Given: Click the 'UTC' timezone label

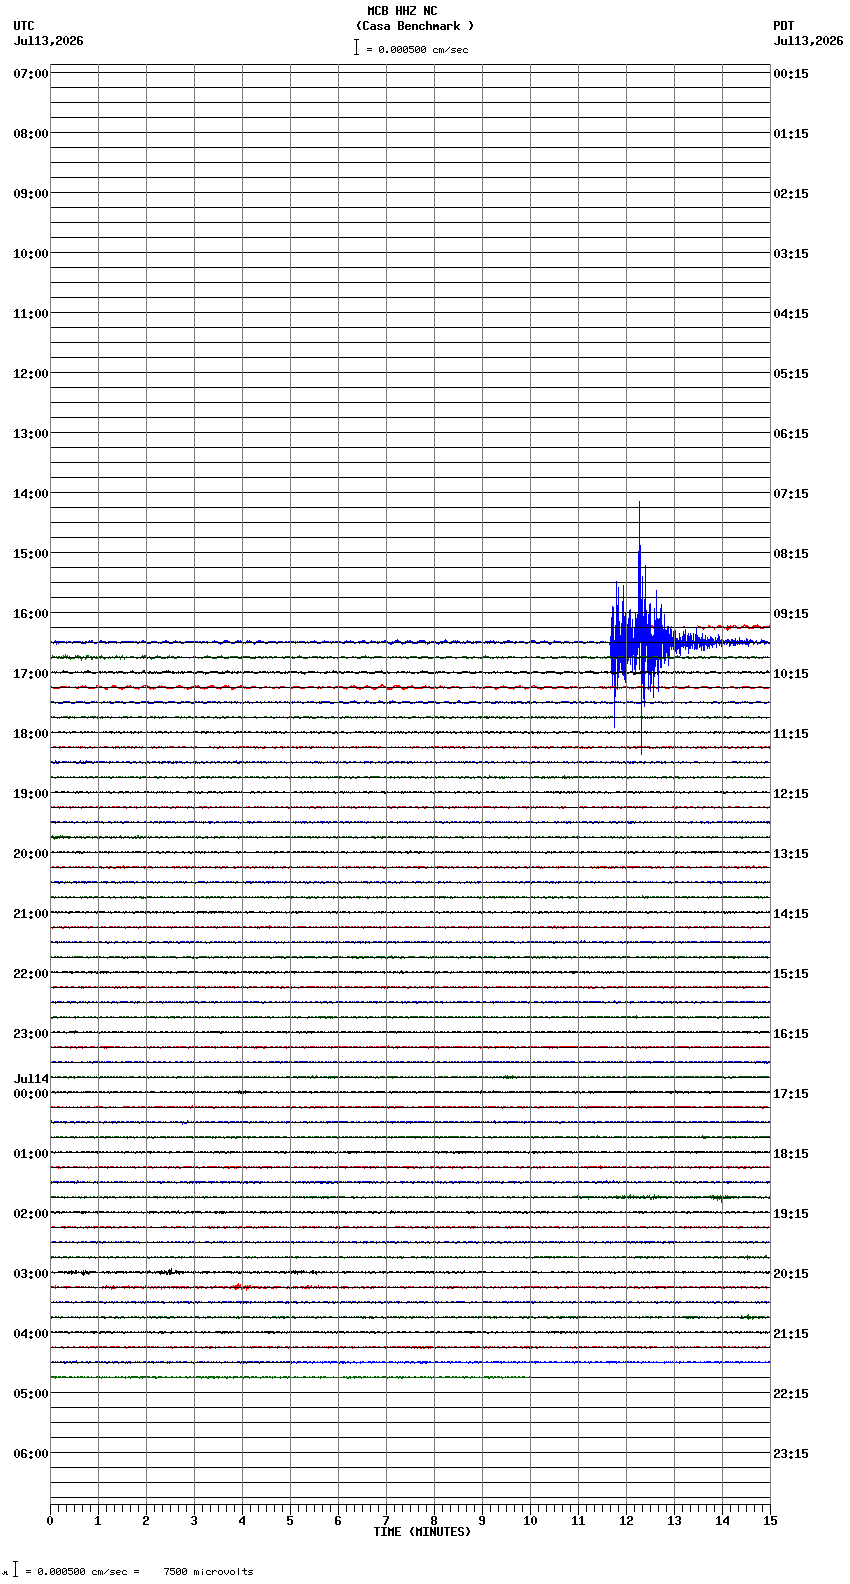Looking at the screenshot, I should (x=24, y=26).
